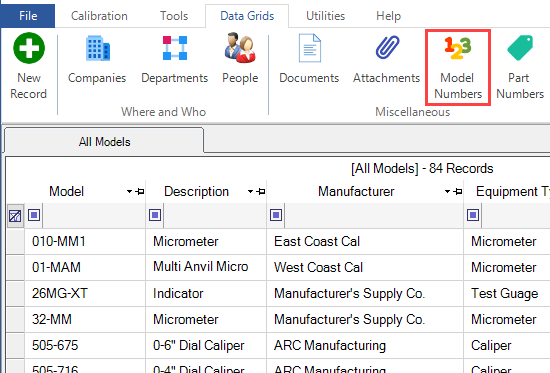The width and height of the screenshot is (550, 373).
Task: Select the row header for 010-MM1
Action: 15,241
